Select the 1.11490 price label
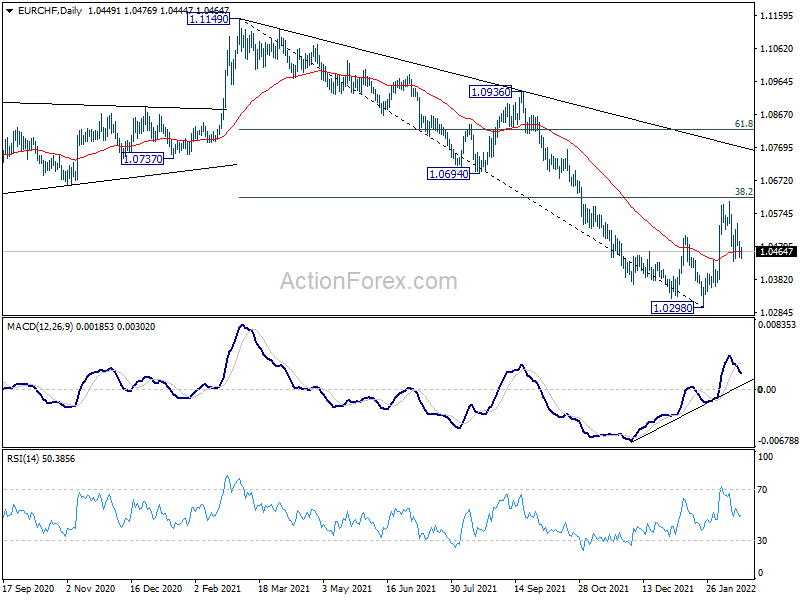Viewport: 800px width, 600px height. point(208,19)
